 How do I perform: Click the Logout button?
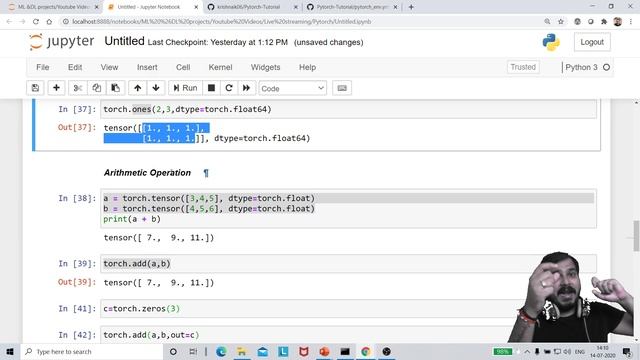tap(592, 42)
